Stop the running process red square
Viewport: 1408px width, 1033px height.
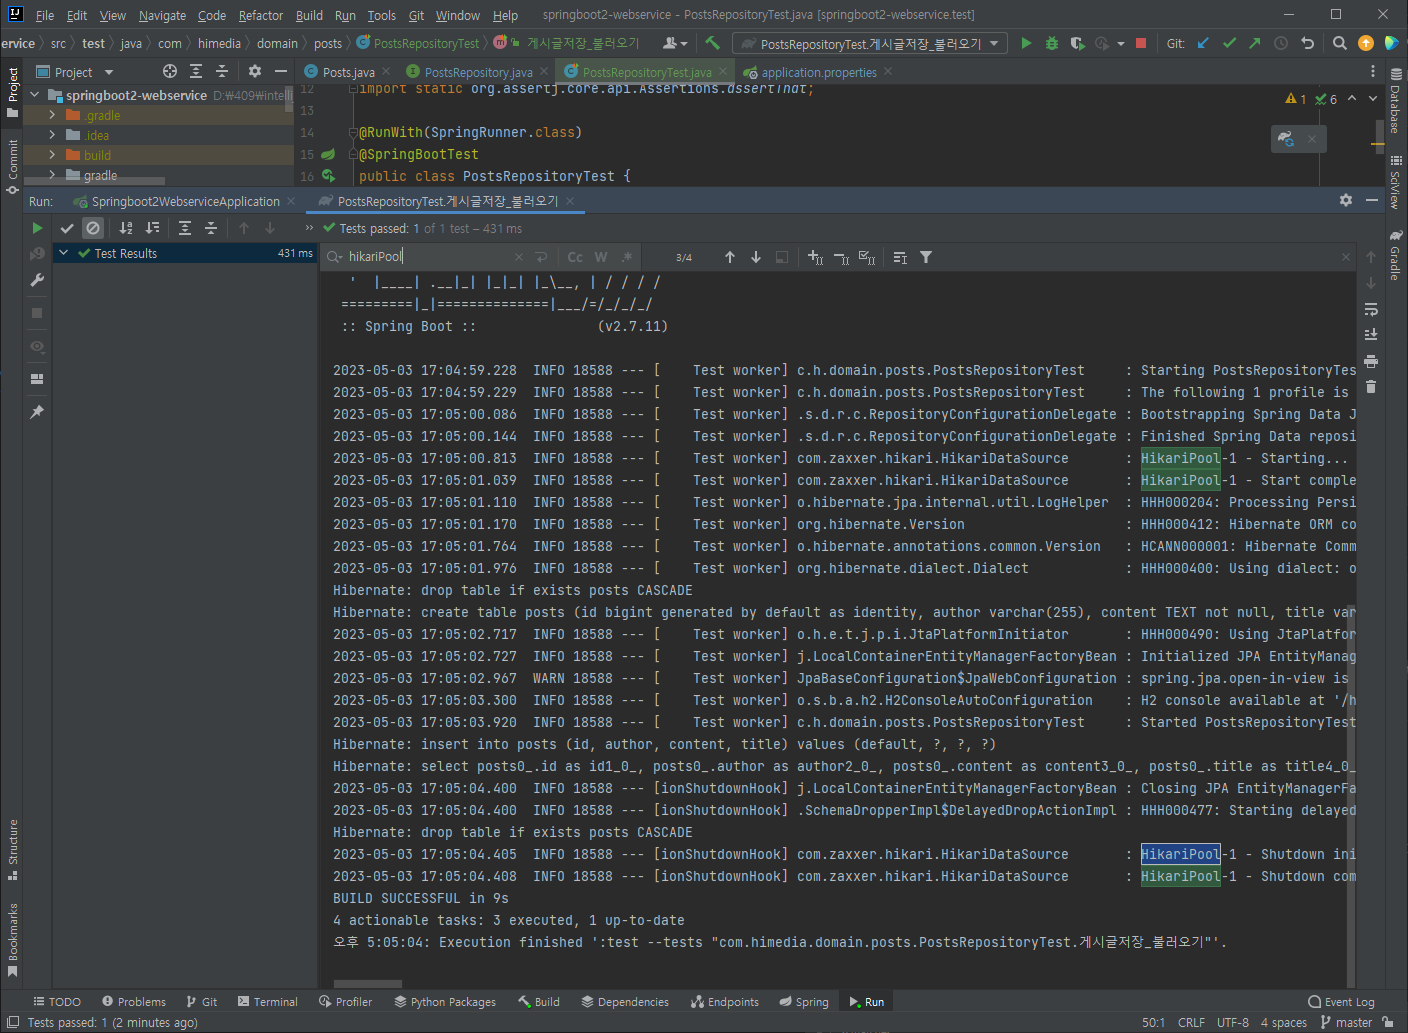point(1141,43)
